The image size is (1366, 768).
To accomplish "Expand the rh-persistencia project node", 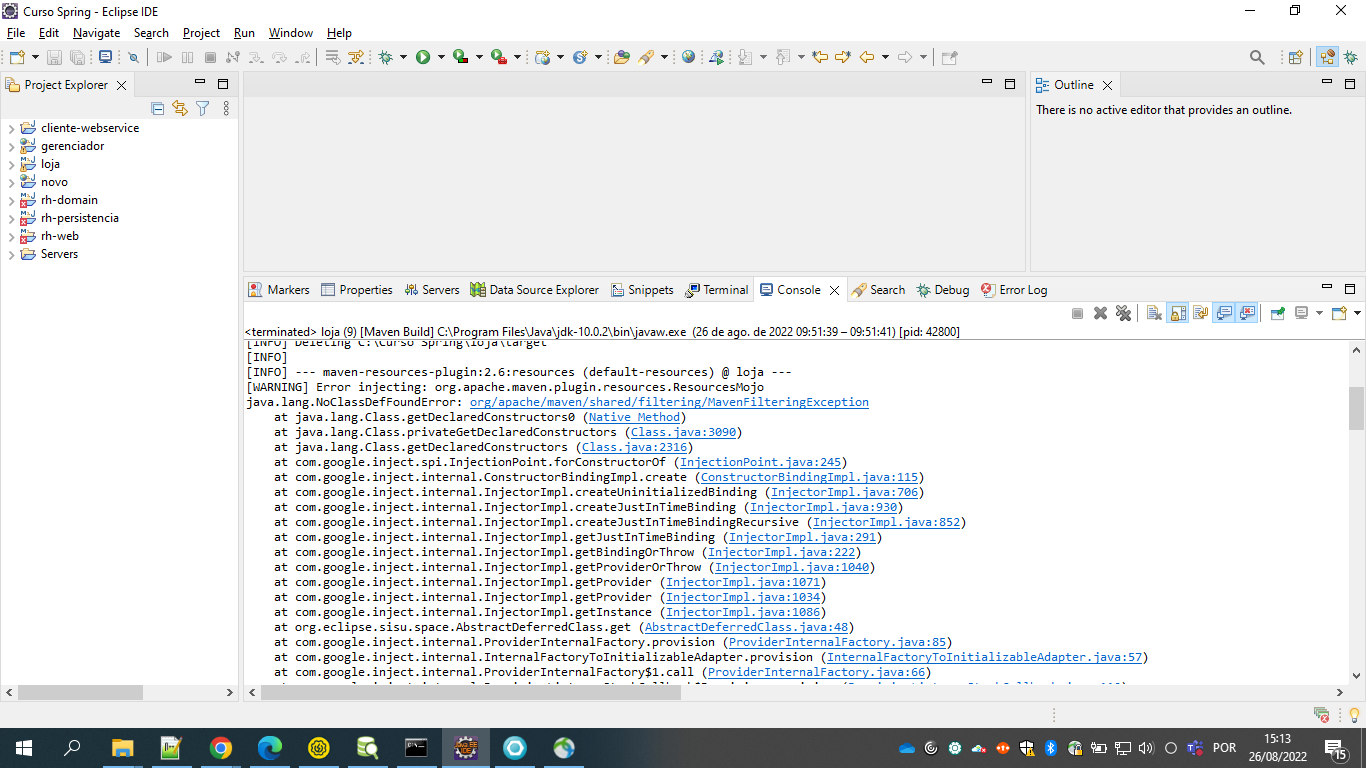I will pos(11,218).
